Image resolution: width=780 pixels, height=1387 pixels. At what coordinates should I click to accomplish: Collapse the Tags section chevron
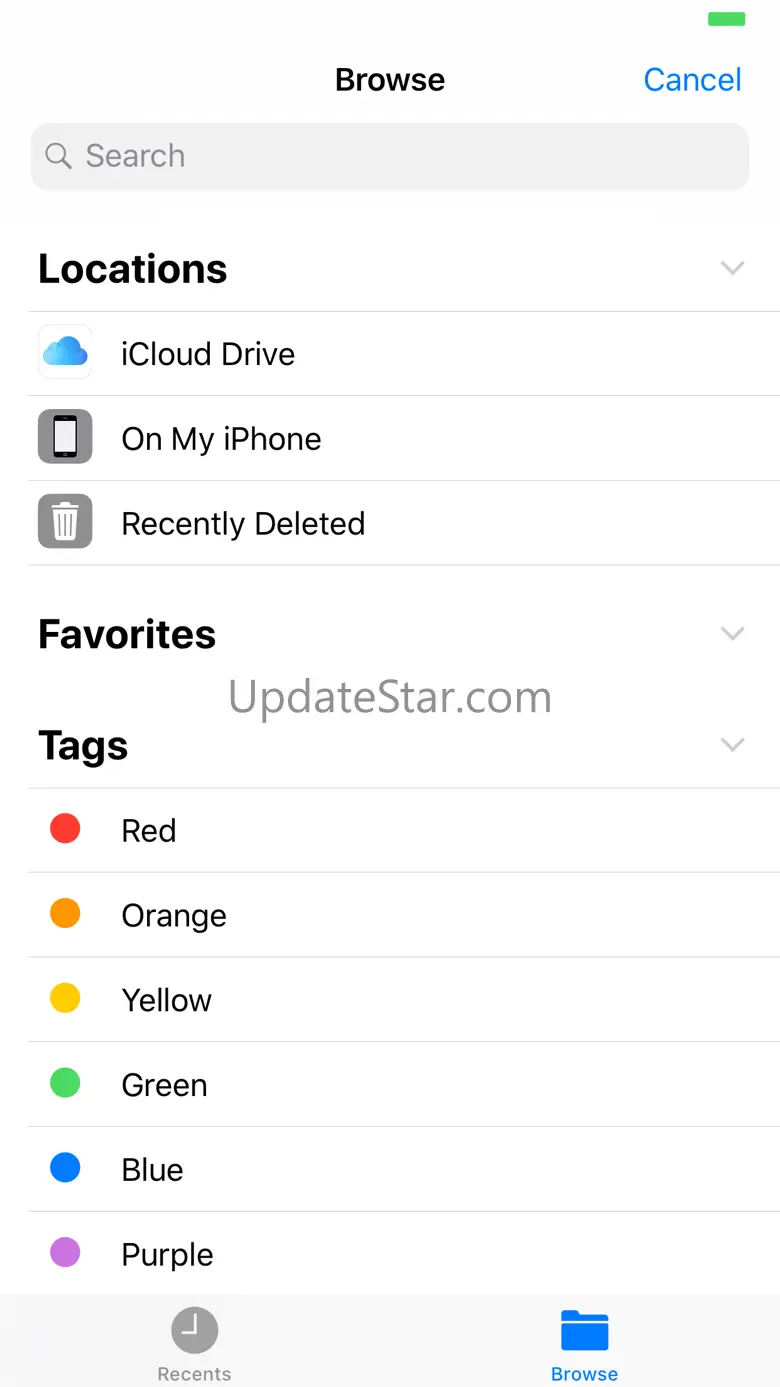click(733, 744)
